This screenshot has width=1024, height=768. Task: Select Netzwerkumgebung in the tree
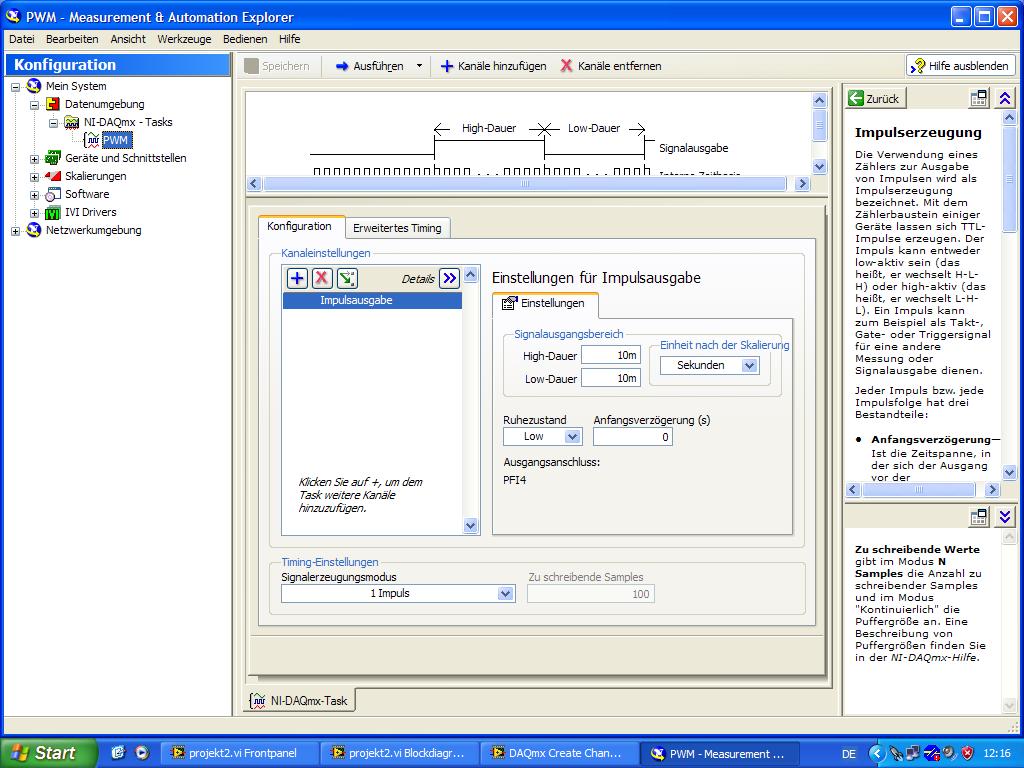(x=93, y=230)
